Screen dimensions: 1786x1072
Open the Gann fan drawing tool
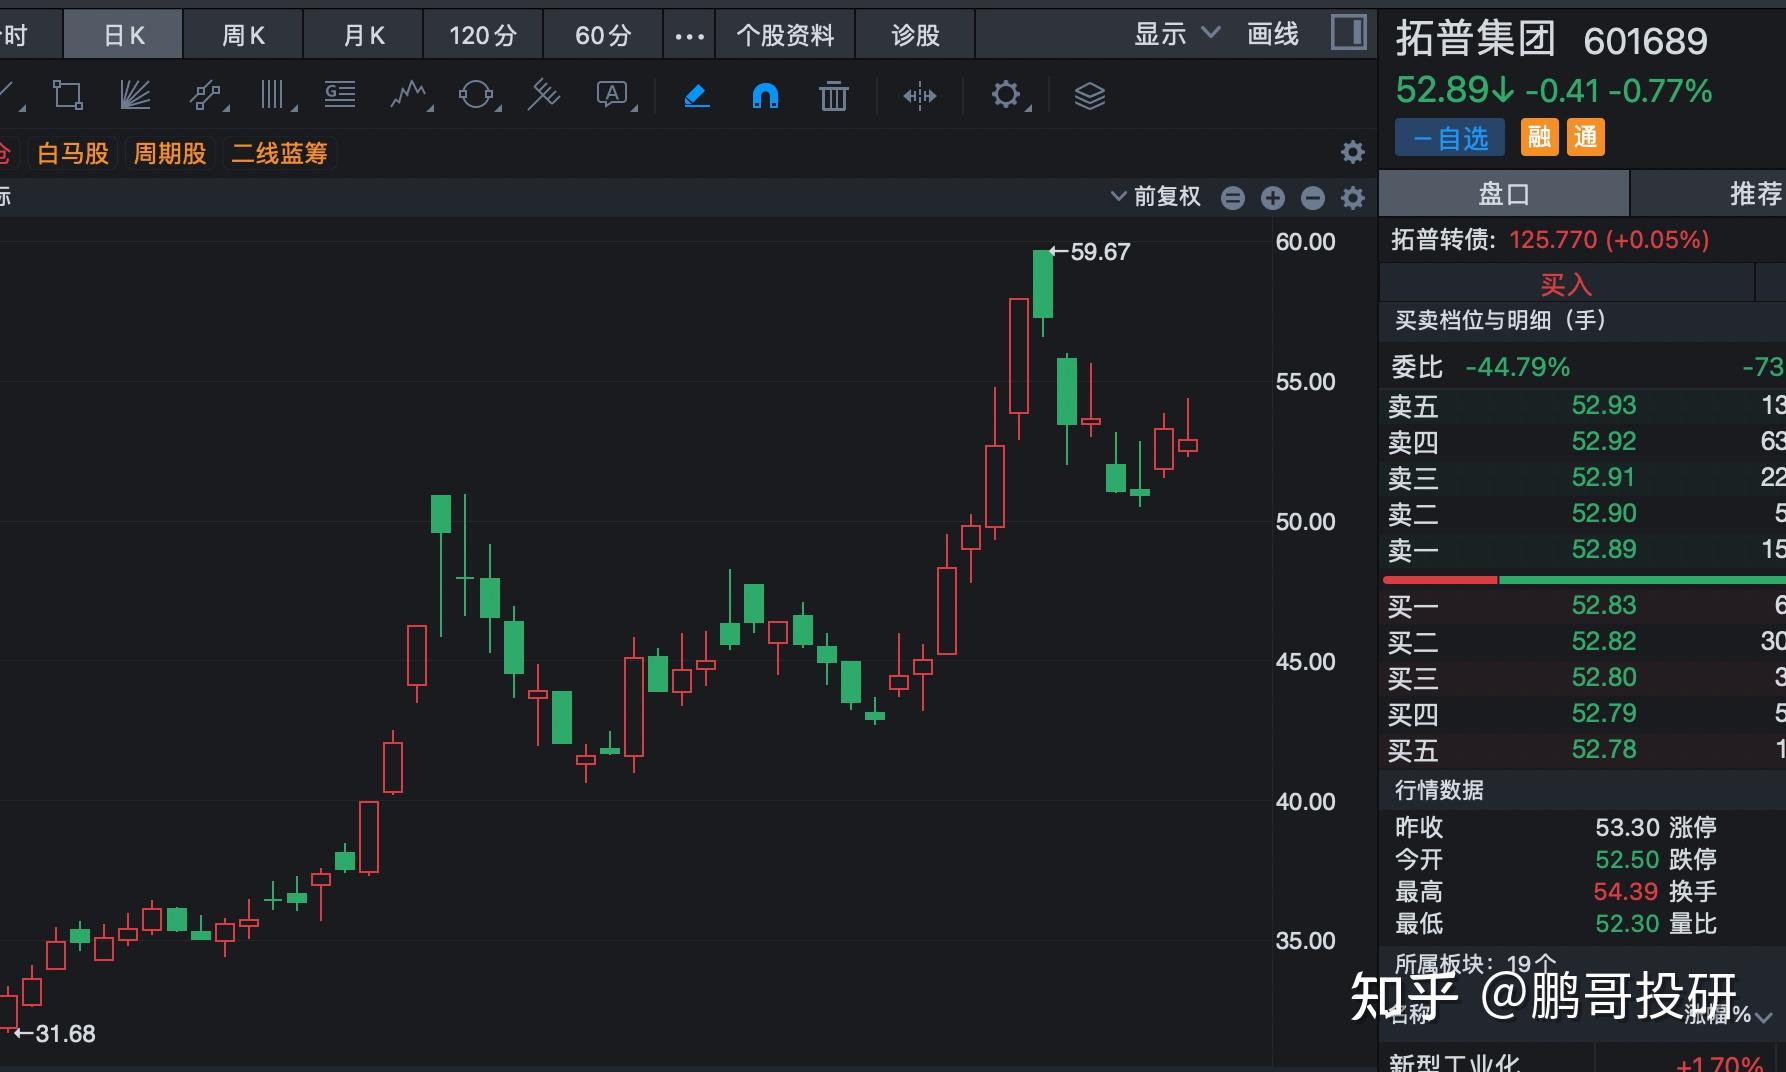[136, 93]
